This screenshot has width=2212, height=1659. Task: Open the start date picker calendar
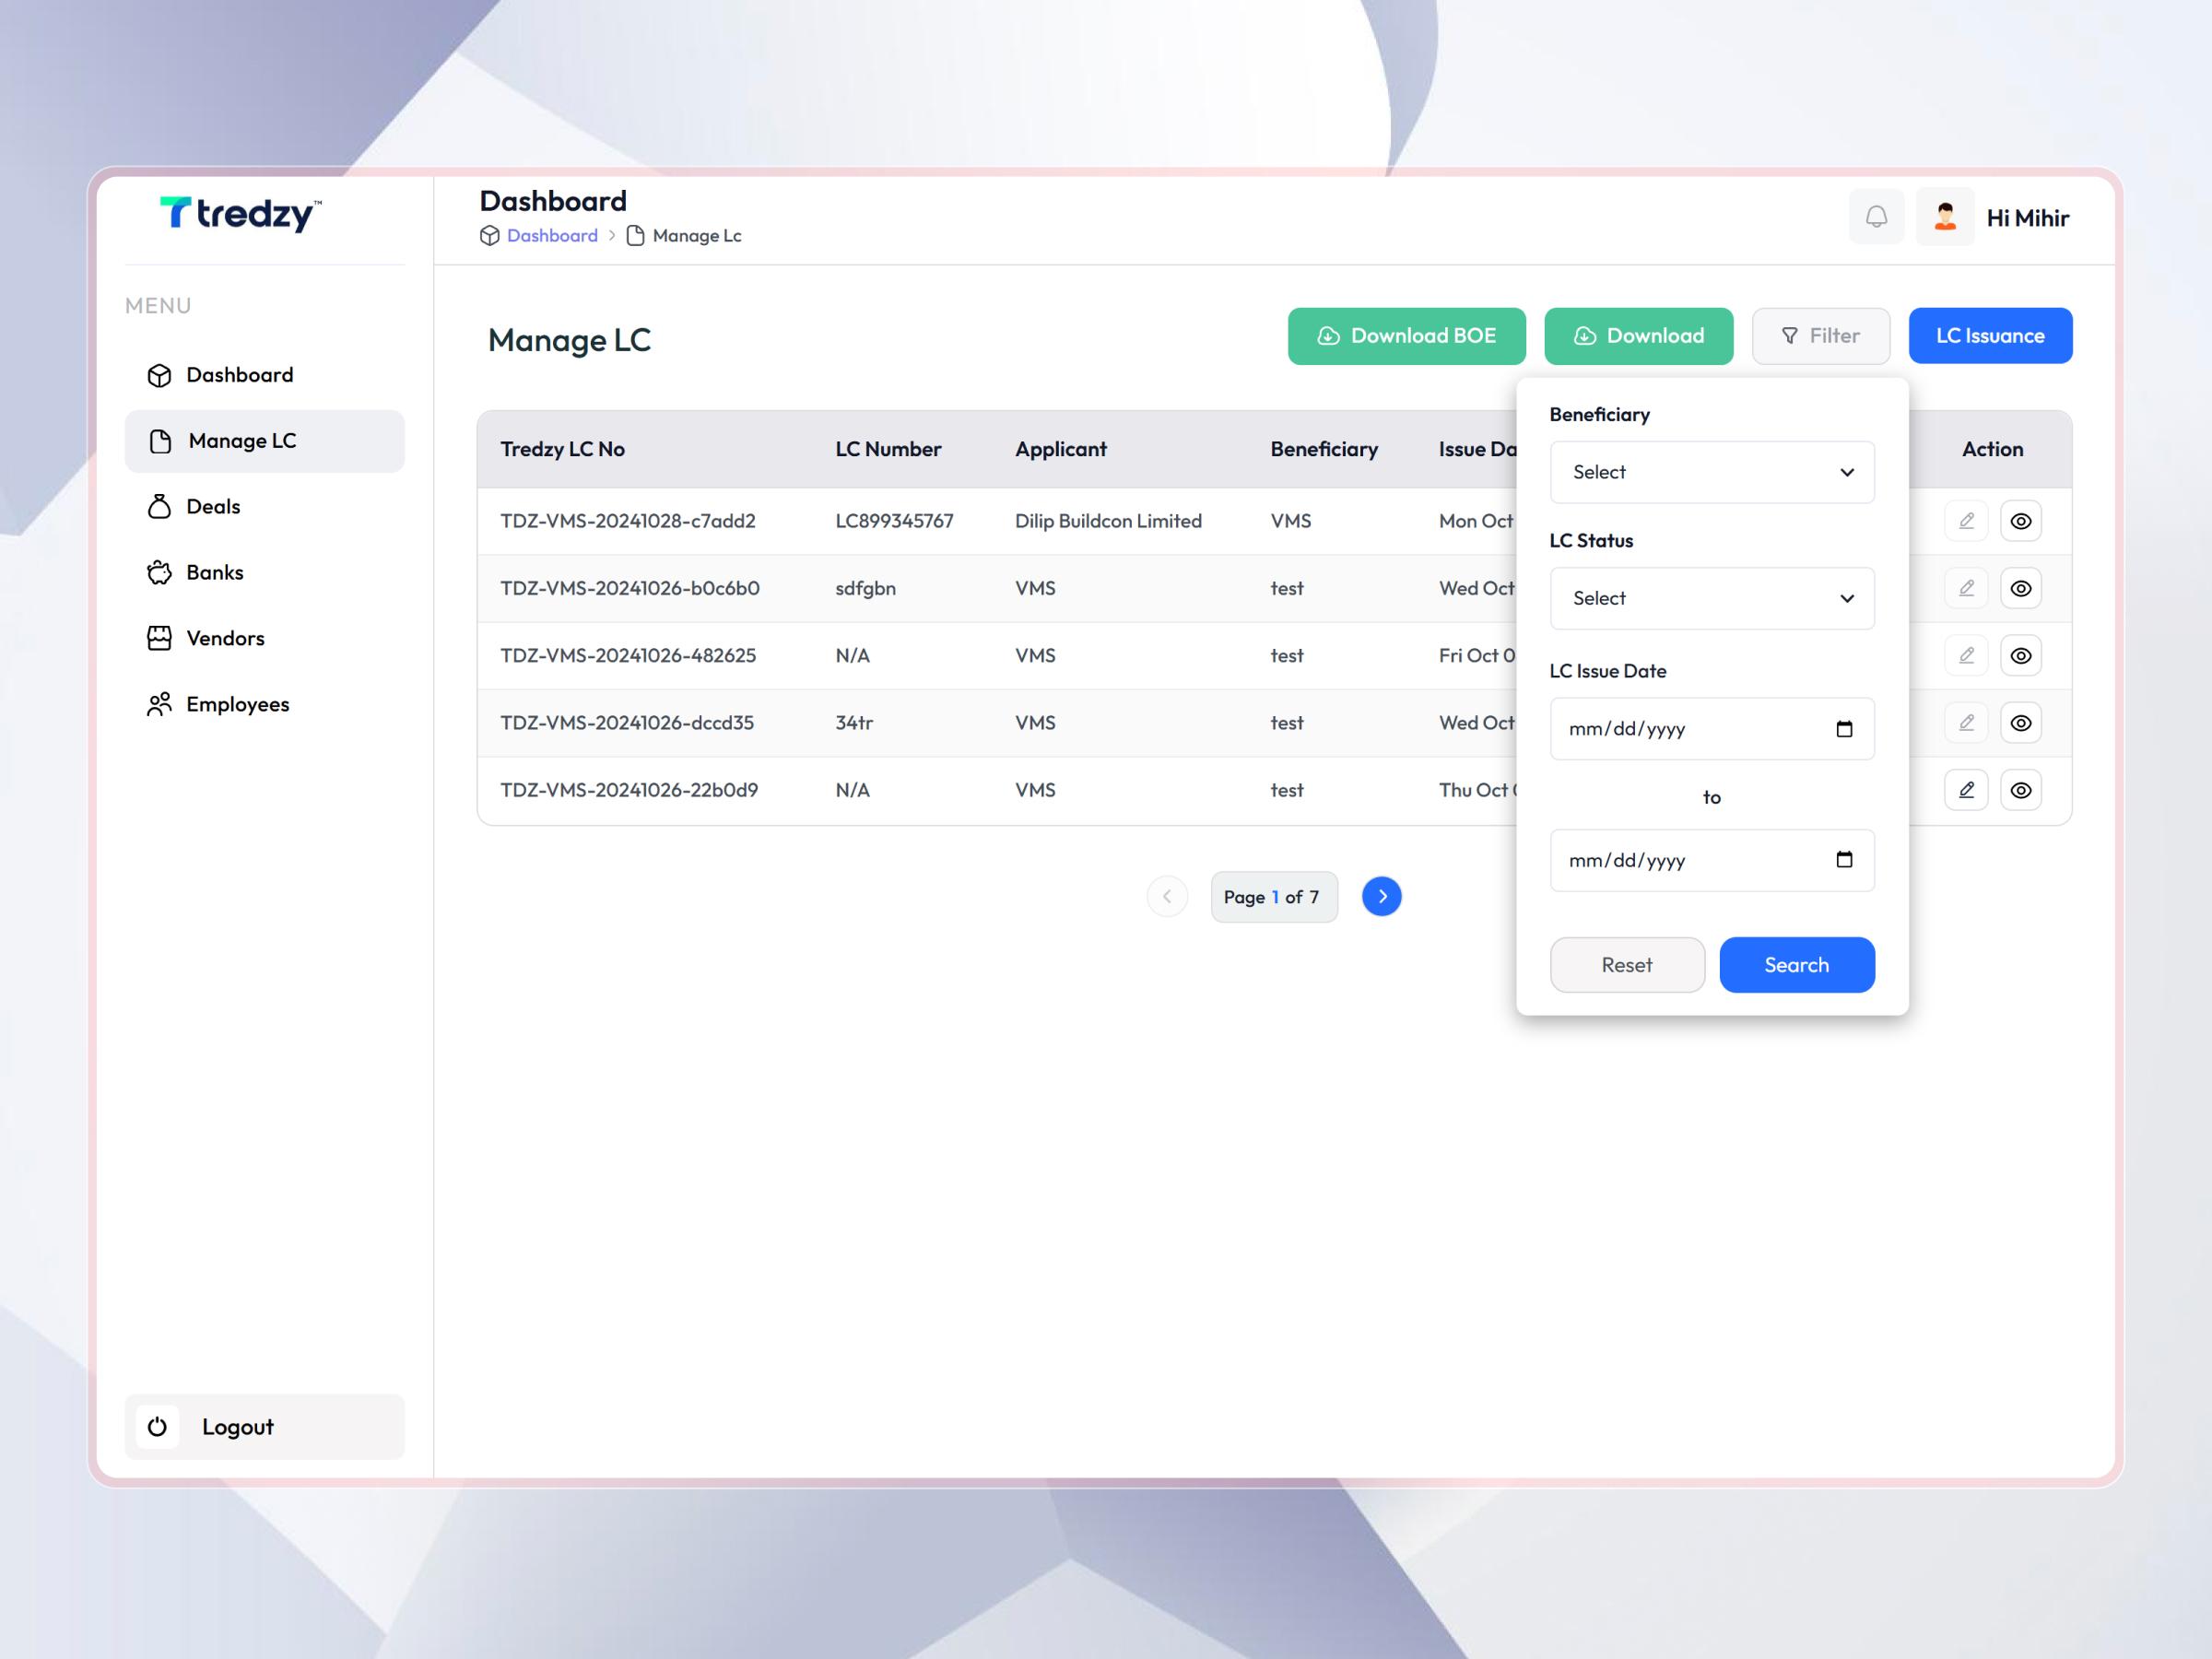tap(1845, 728)
